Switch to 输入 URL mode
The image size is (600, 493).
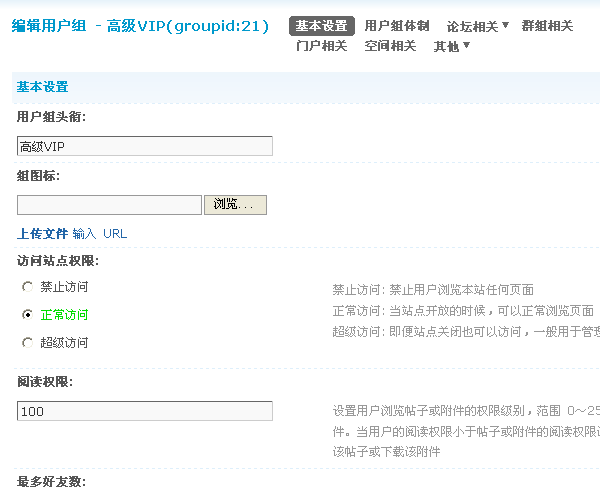click(100, 234)
